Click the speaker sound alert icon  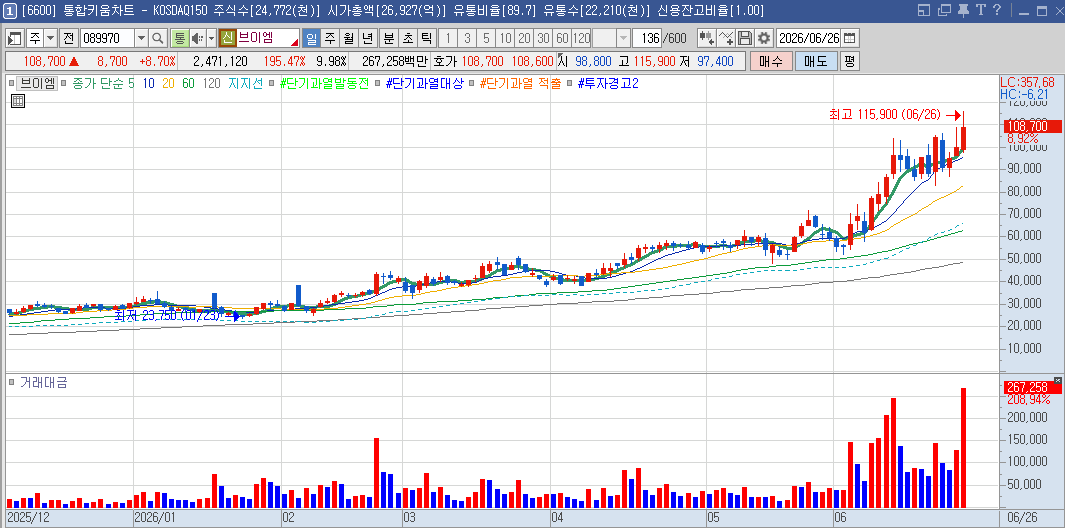tap(198, 38)
